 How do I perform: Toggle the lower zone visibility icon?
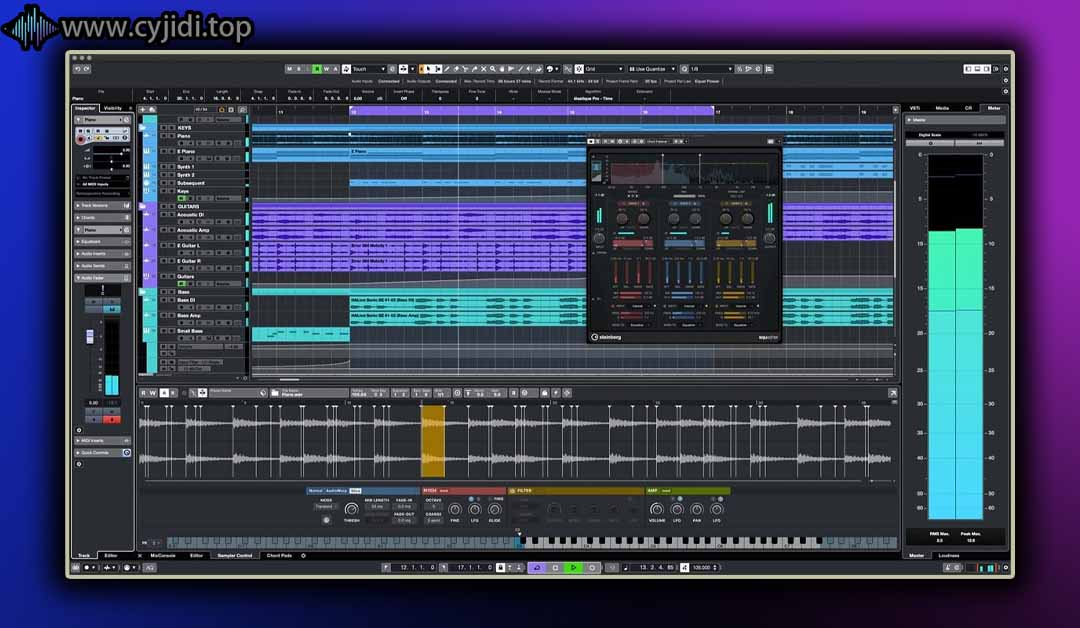[x=977, y=69]
